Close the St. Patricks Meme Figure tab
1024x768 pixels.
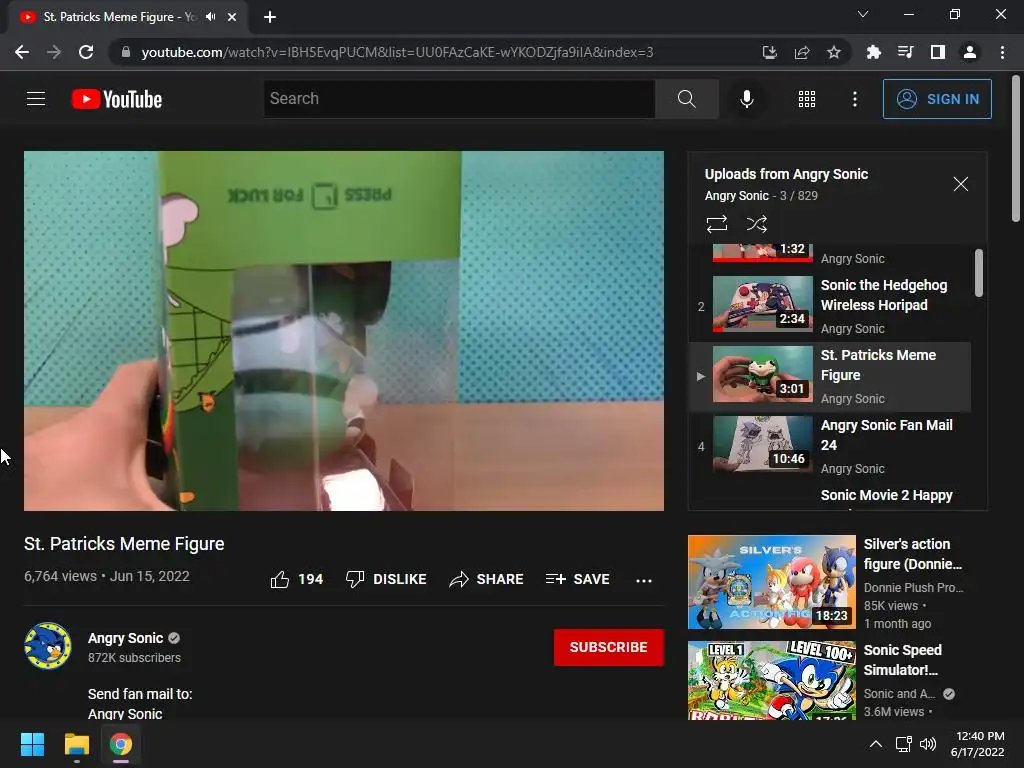coord(232,17)
